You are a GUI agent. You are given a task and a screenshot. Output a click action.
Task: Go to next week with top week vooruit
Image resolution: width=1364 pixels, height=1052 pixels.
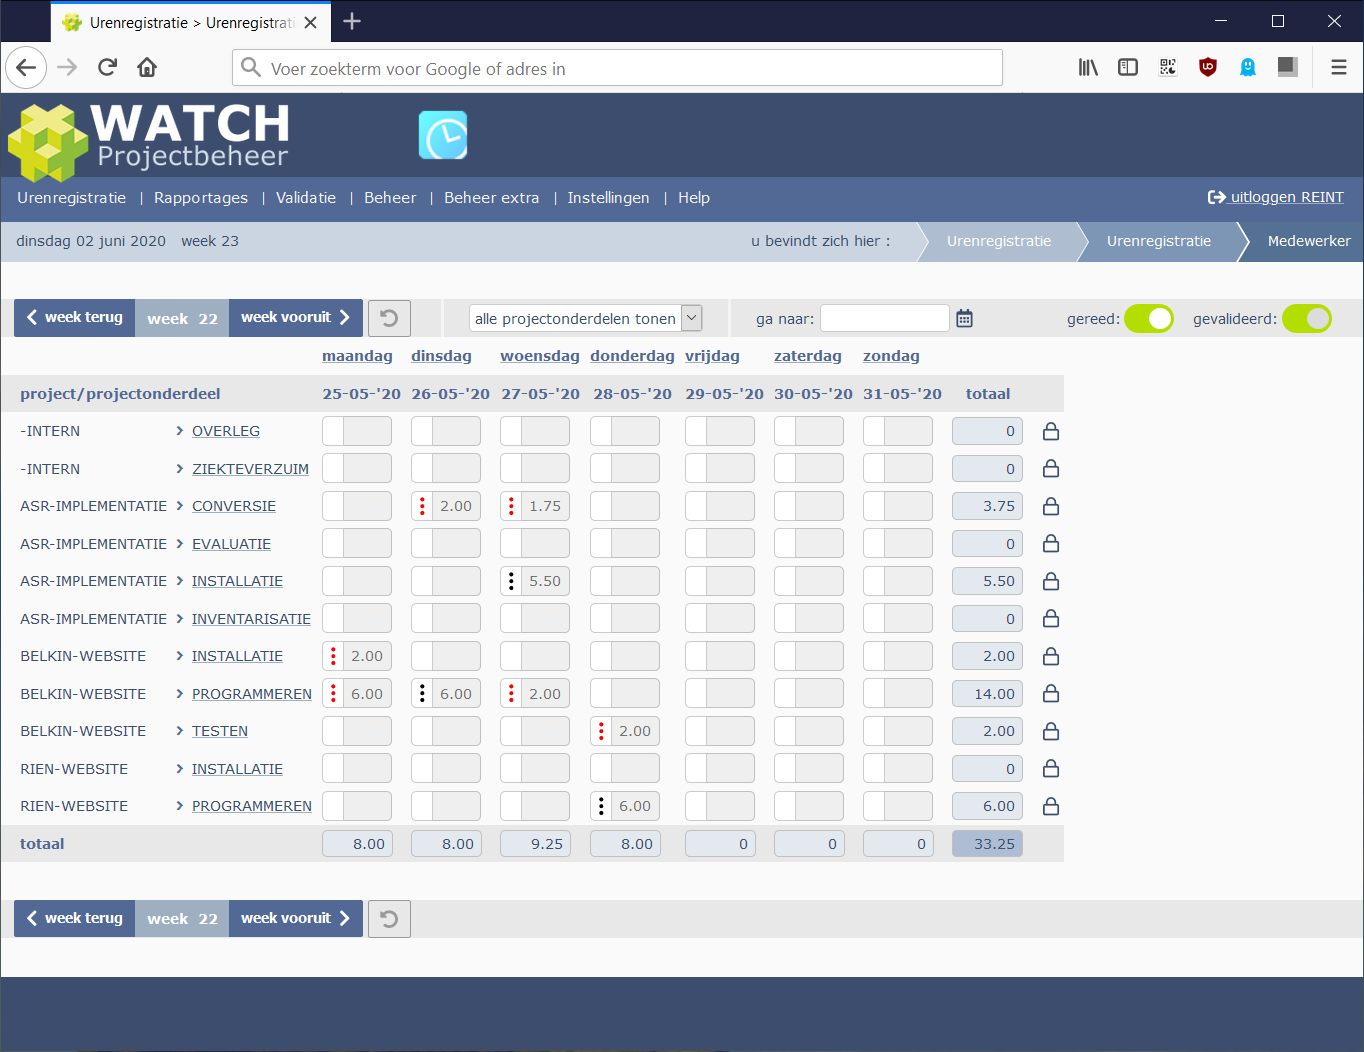click(x=296, y=318)
